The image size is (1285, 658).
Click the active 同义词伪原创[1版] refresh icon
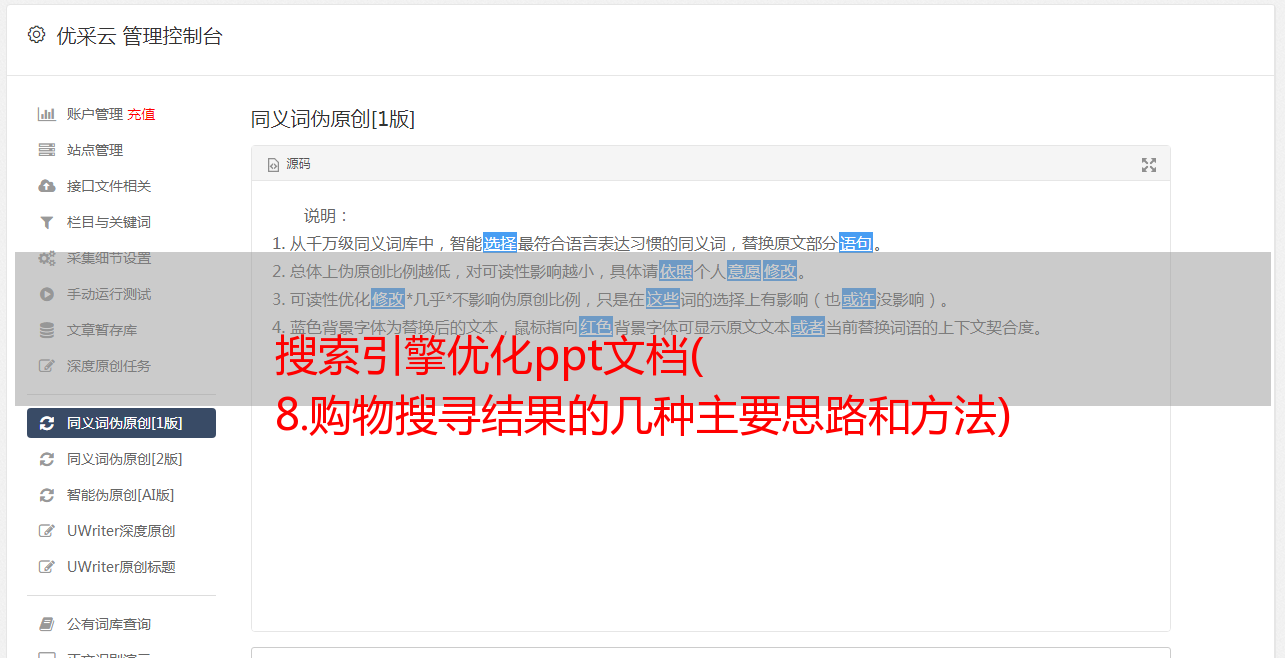coord(46,423)
